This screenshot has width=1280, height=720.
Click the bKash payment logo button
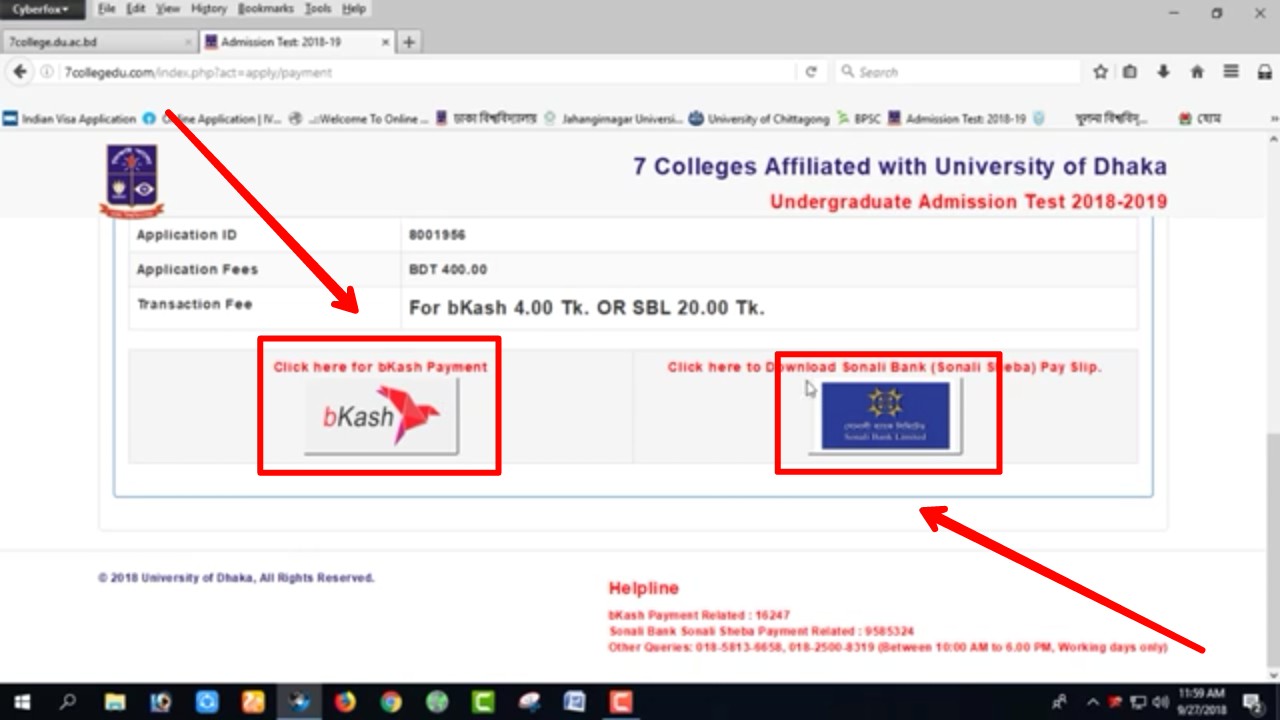coord(381,417)
